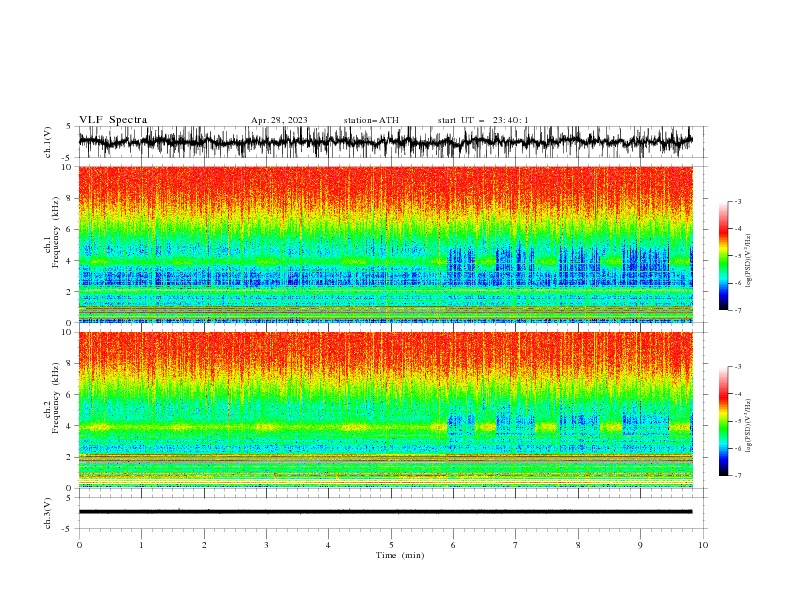Click the 'VLF Spectra' title text
This screenshot has width=792, height=612.
click(x=113, y=120)
